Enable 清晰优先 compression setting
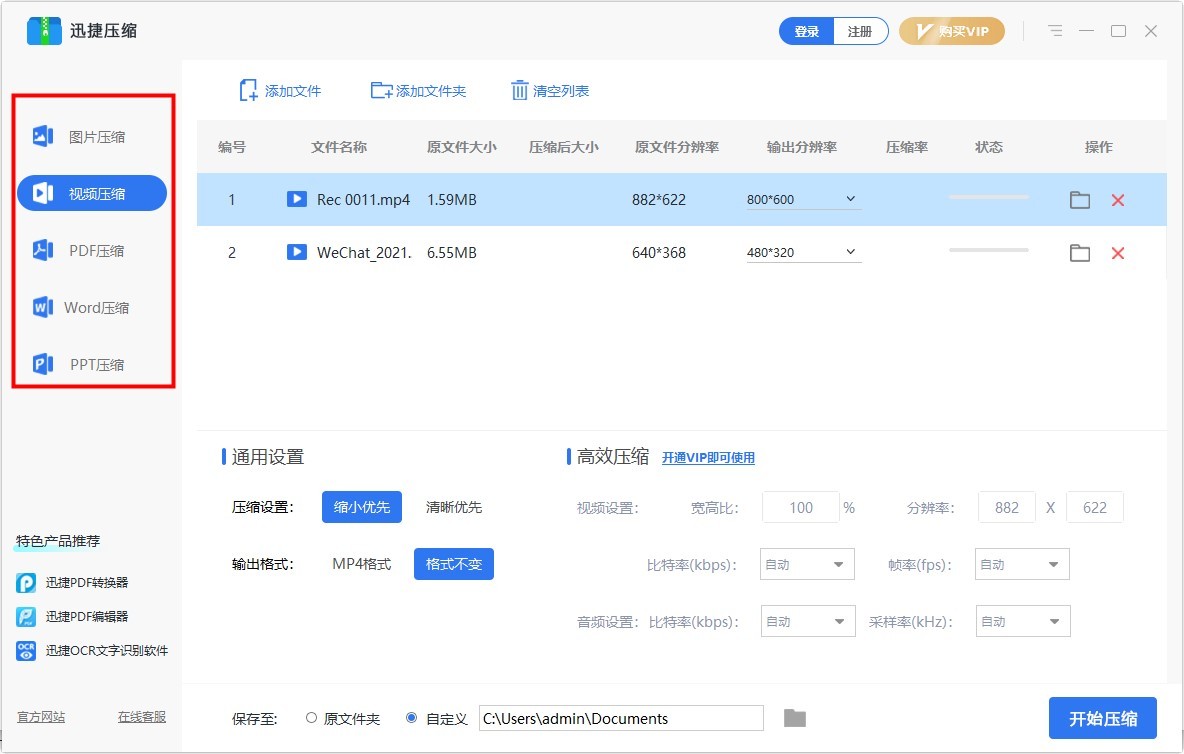Image resolution: width=1184 pixels, height=754 pixels. pos(455,507)
